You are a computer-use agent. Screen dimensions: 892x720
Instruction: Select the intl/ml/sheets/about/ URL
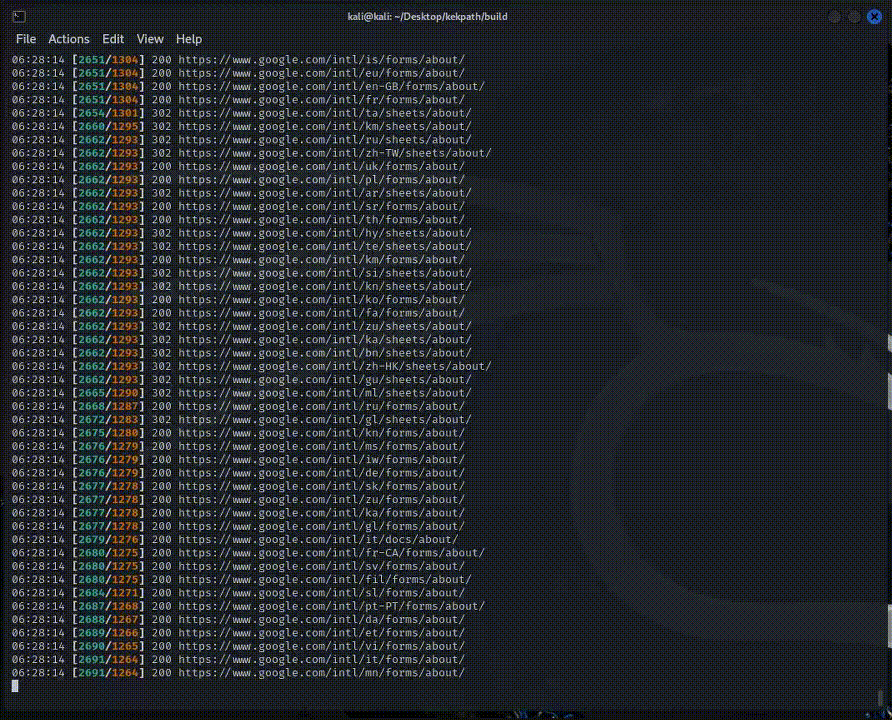pos(325,393)
